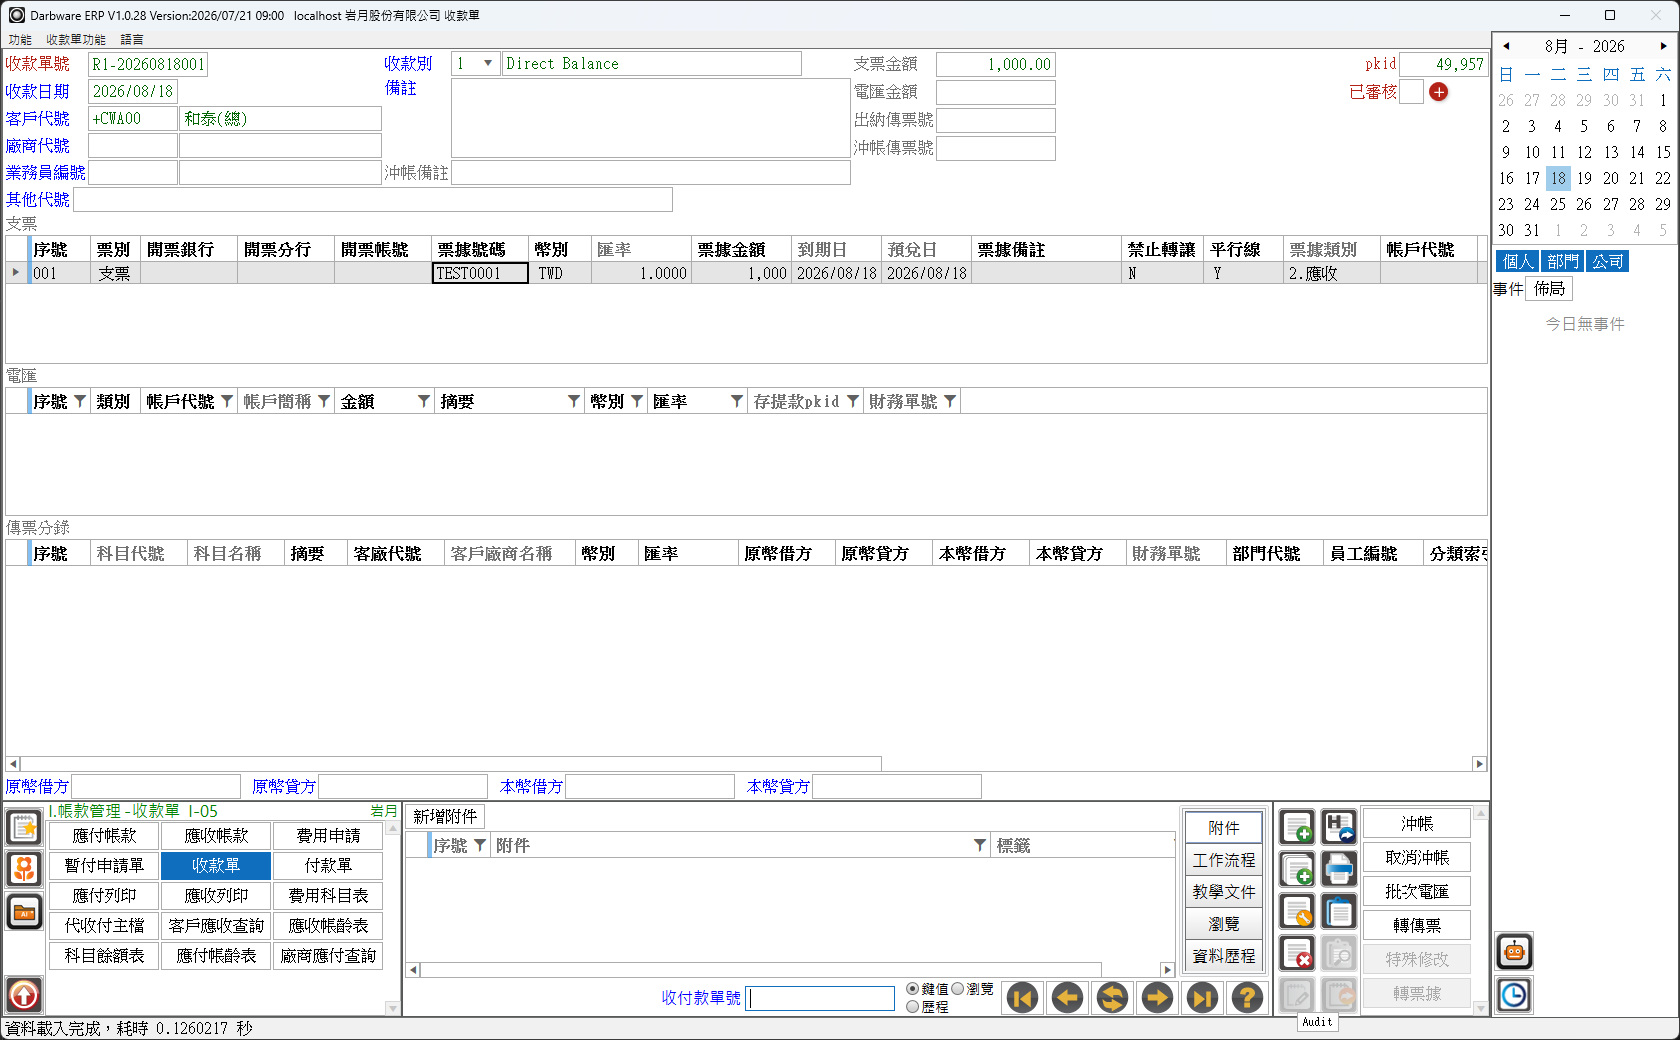Open filter for 附件 column
The image size is (1680, 1040).
coord(980,845)
